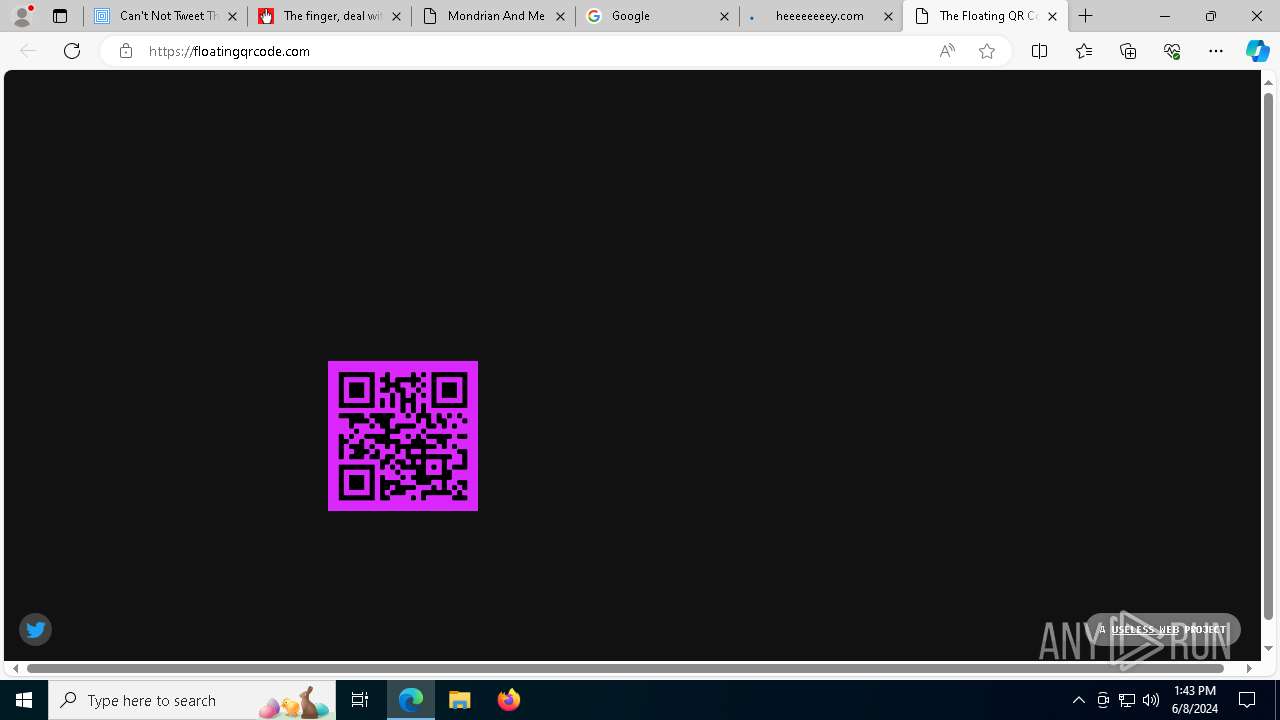This screenshot has width=1280, height=720.
Task: Open the notification center icon
Action: pyautogui.click(x=1247, y=700)
